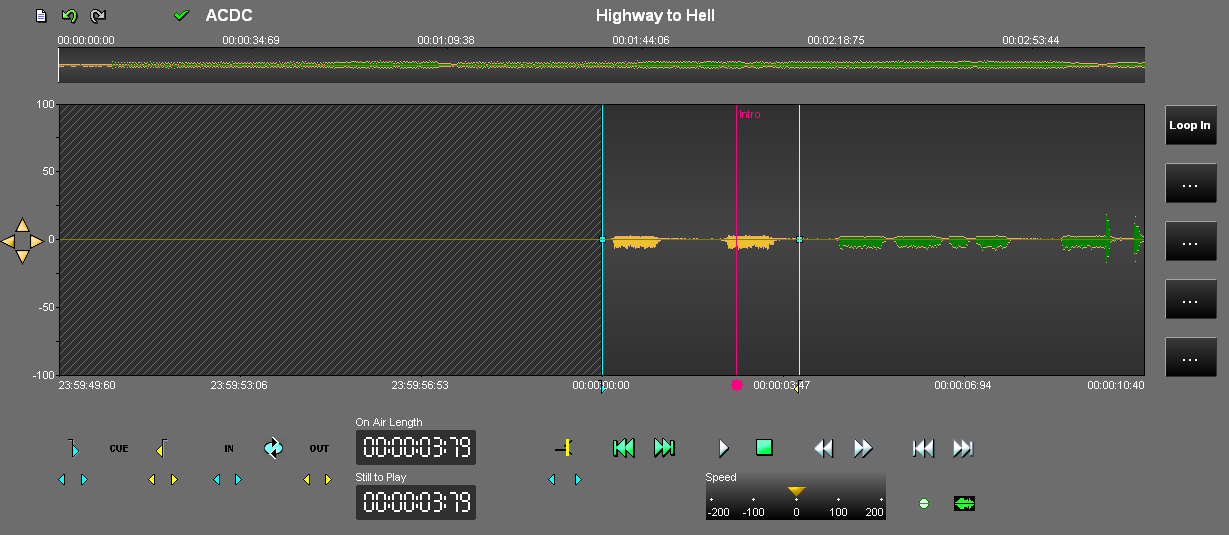Click the new document icon

41,16
